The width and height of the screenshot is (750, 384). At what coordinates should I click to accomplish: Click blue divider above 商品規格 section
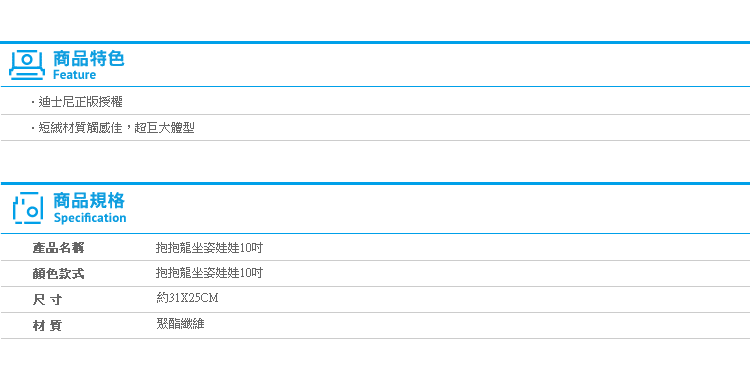375,184
